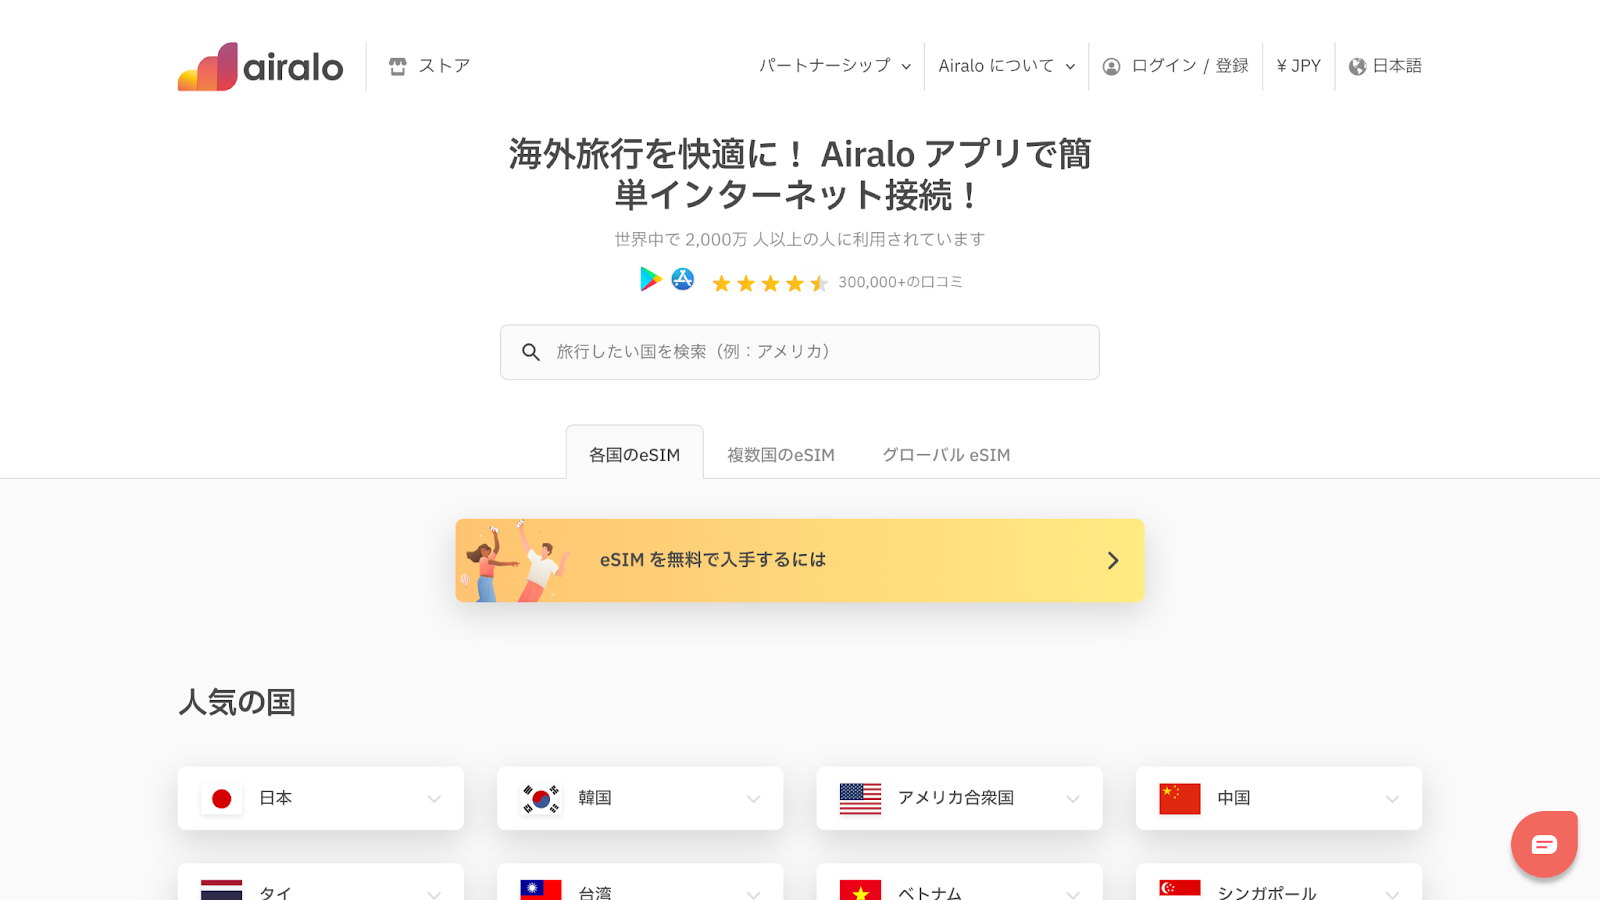Click the banner right arrow chevron
The image size is (1600, 900).
tap(1113, 561)
